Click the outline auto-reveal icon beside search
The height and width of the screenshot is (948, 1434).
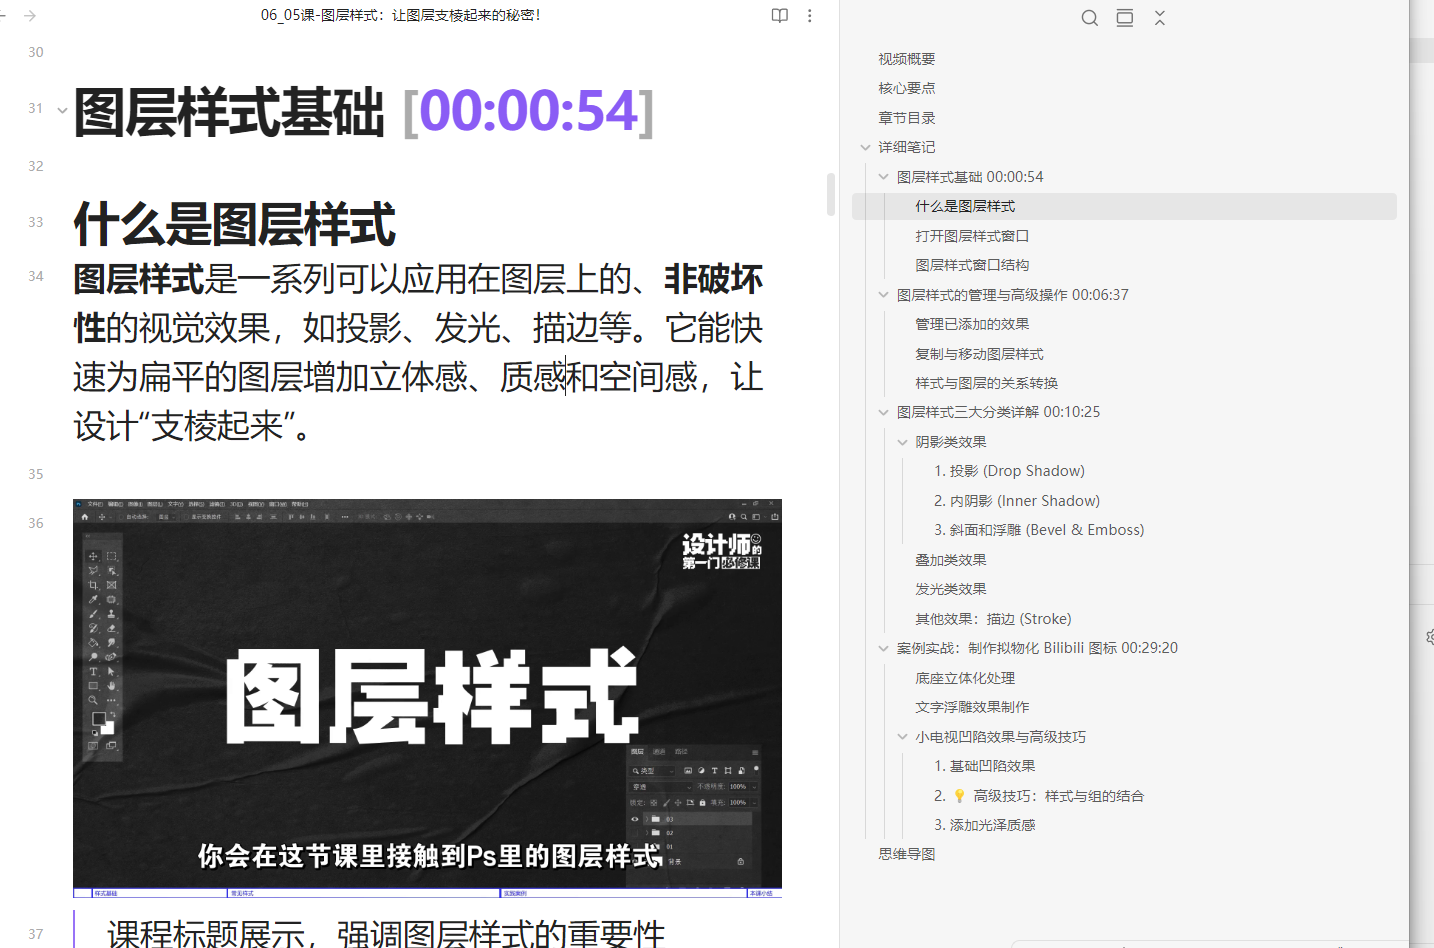click(1125, 18)
